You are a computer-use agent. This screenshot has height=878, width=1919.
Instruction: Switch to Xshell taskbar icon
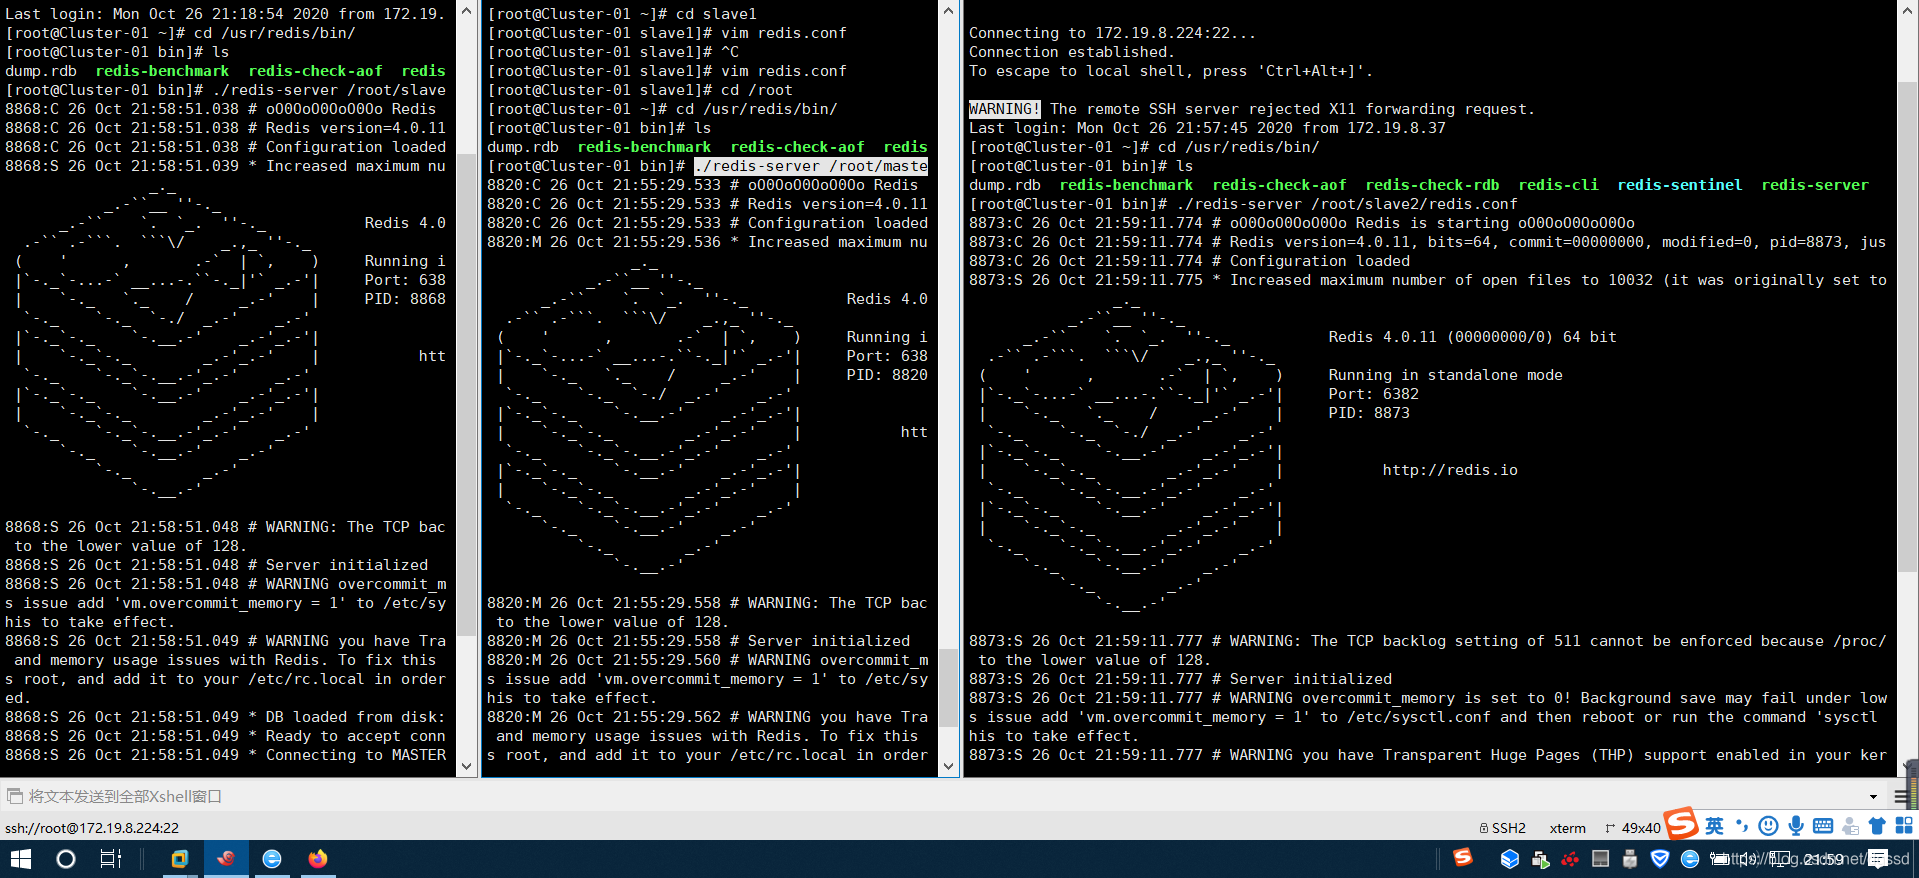click(x=226, y=859)
